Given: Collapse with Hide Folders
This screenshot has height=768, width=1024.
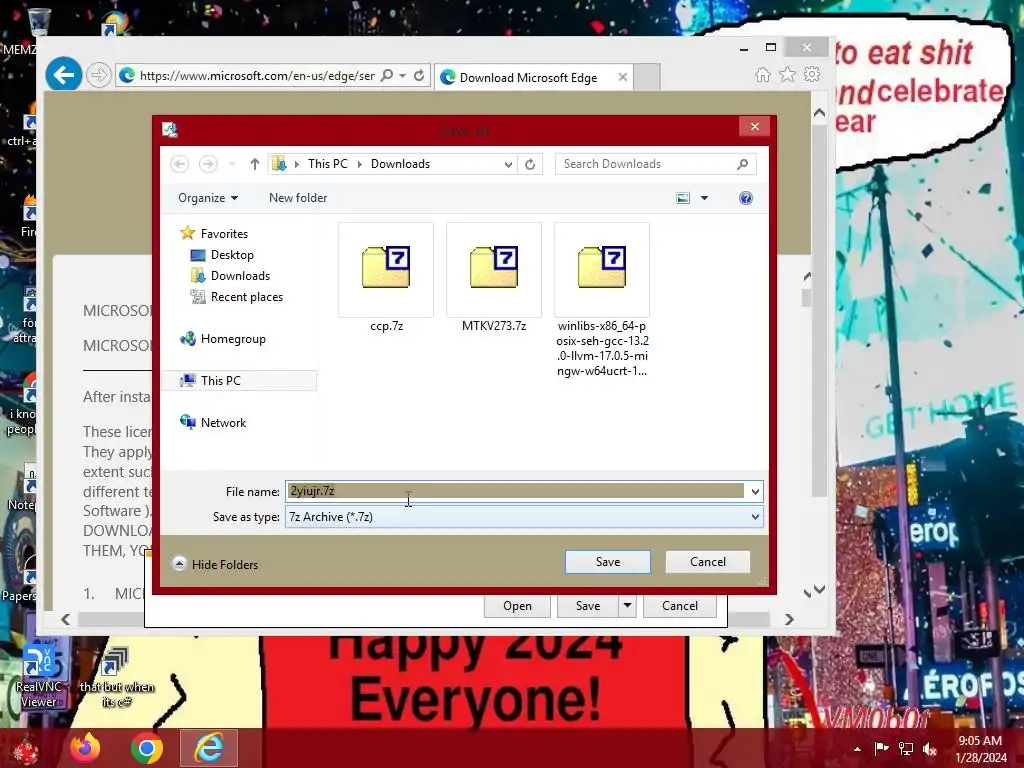Looking at the screenshot, I should click(x=216, y=564).
